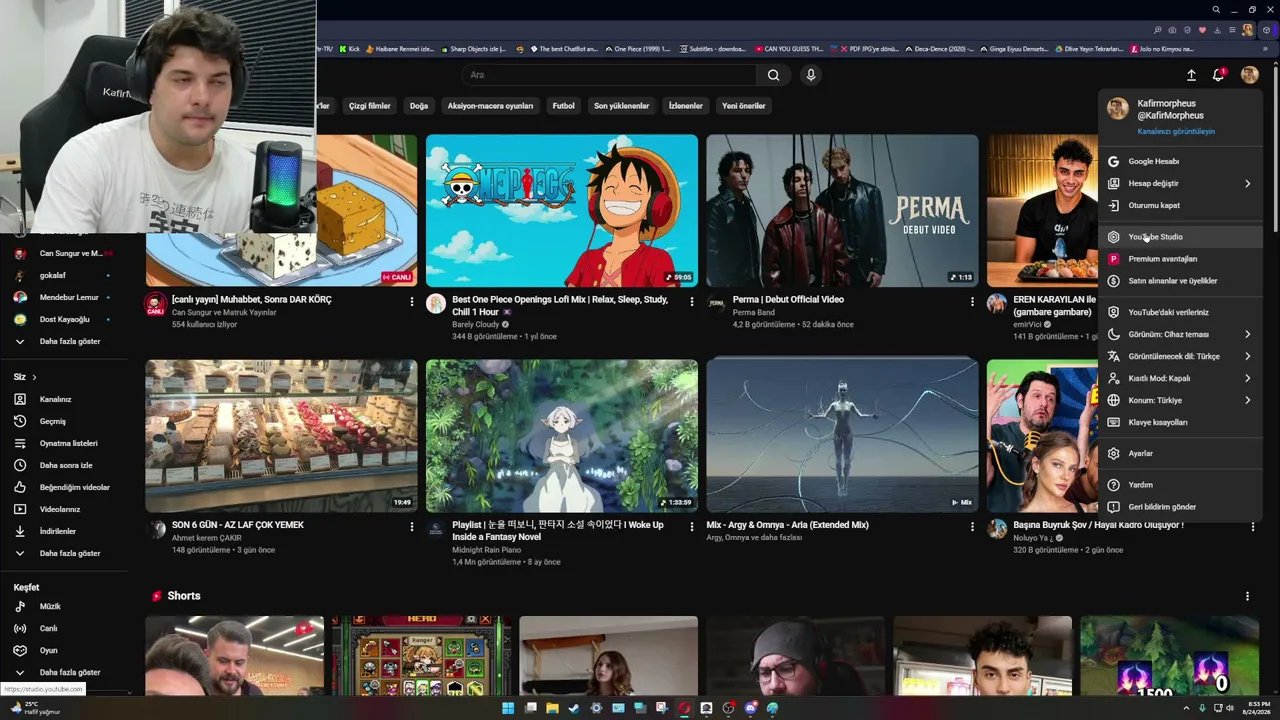Image resolution: width=1280 pixels, height=720 pixels.
Task: Select Google Hesabı in account menu
Action: coord(1180,161)
